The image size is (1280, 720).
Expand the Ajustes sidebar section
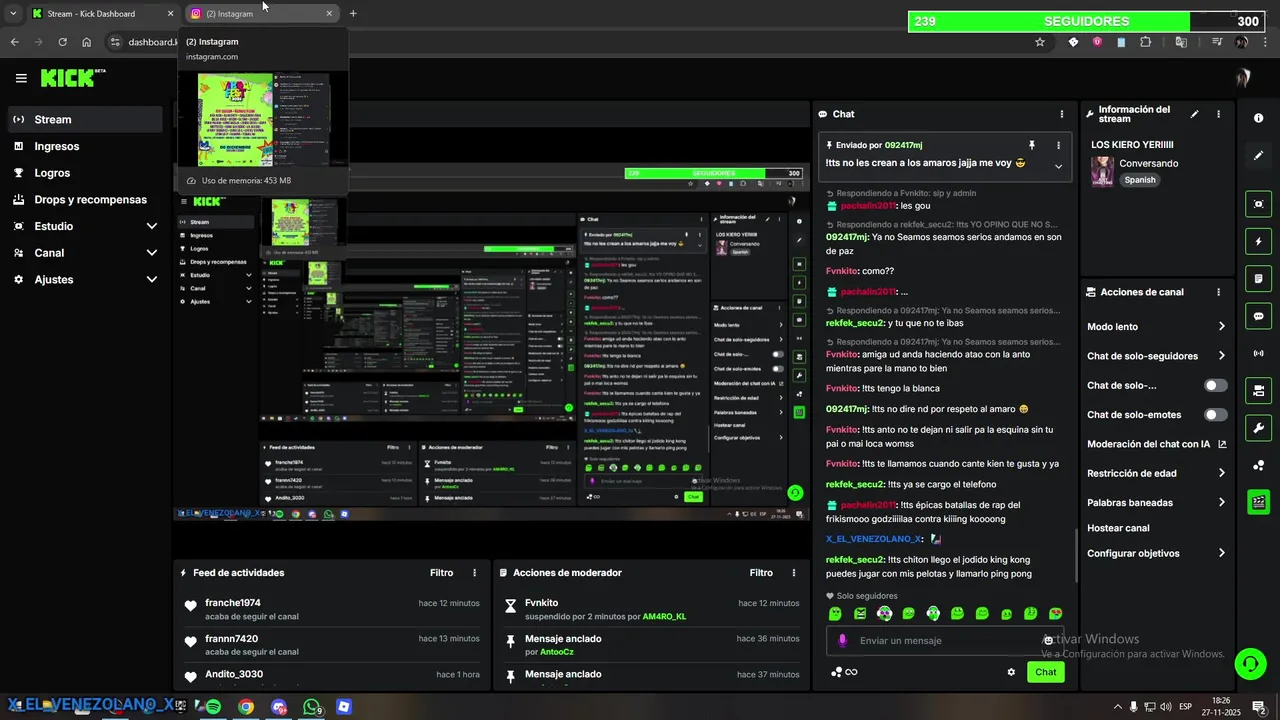(84, 279)
